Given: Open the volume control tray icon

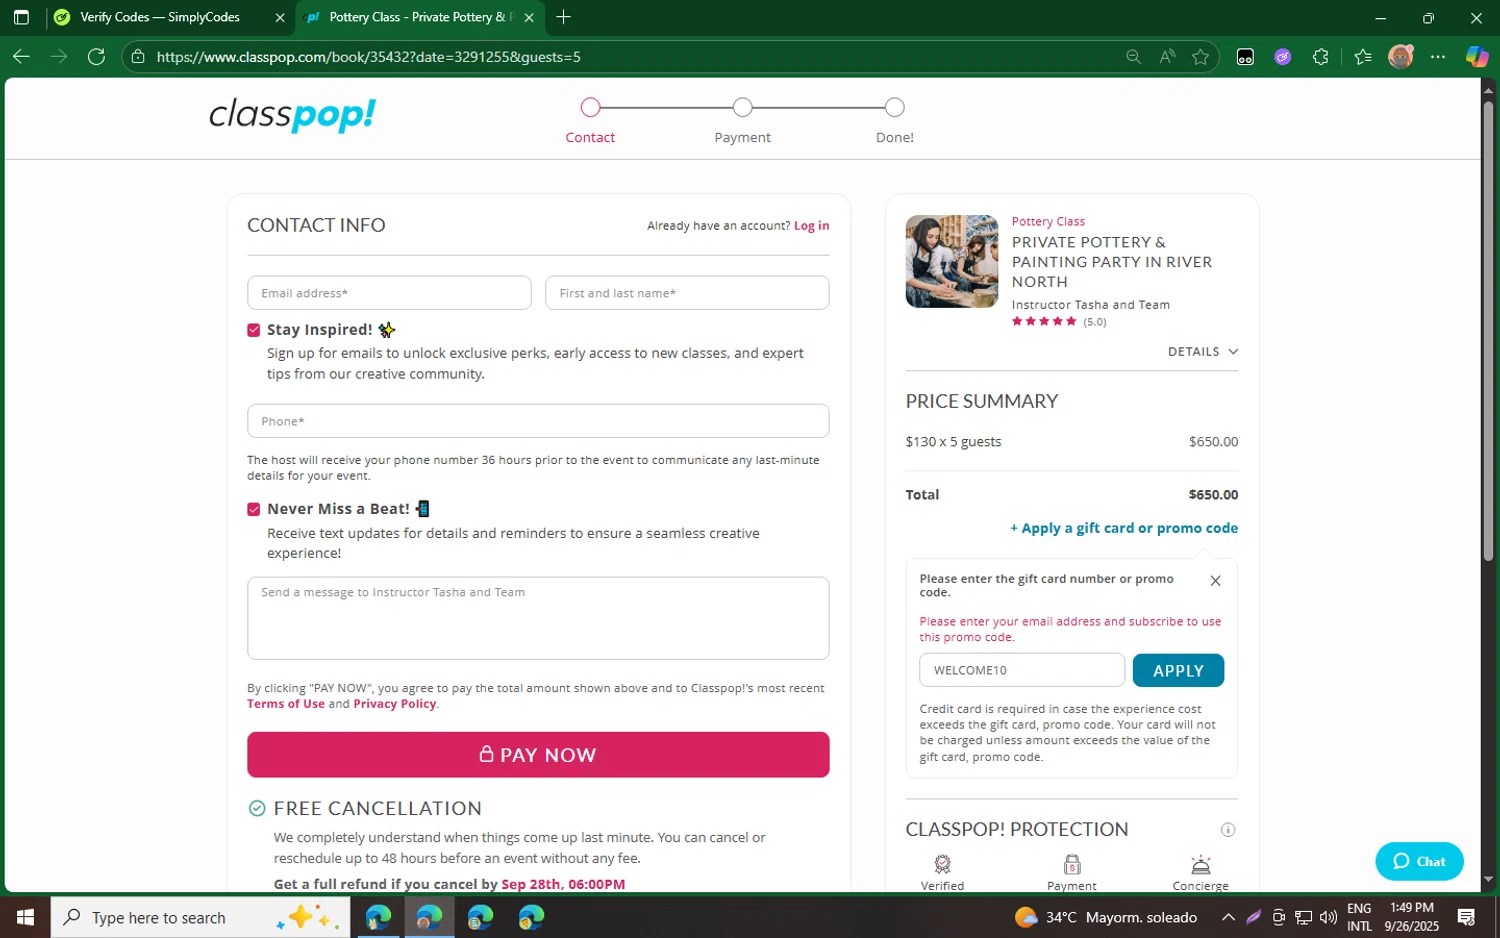Looking at the screenshot, I should click(x=1328, y=917).
